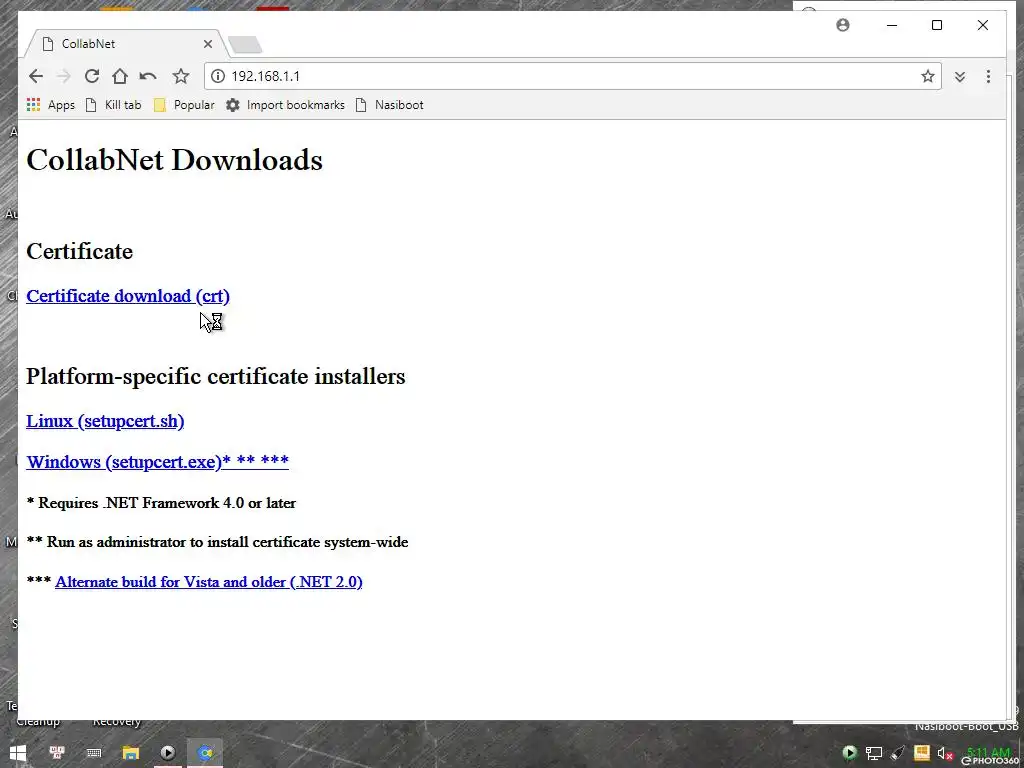
Task: Click the undo closed tab arrow icon
Action: click(x=148, y=76)
